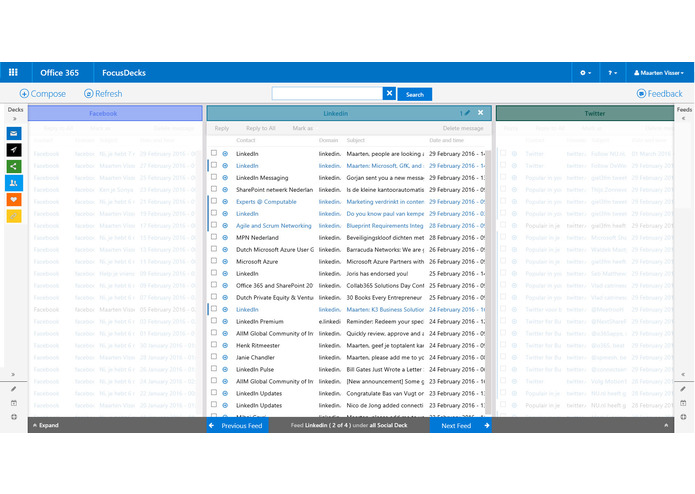Open the settings gear dropdown

pos(586,73)
